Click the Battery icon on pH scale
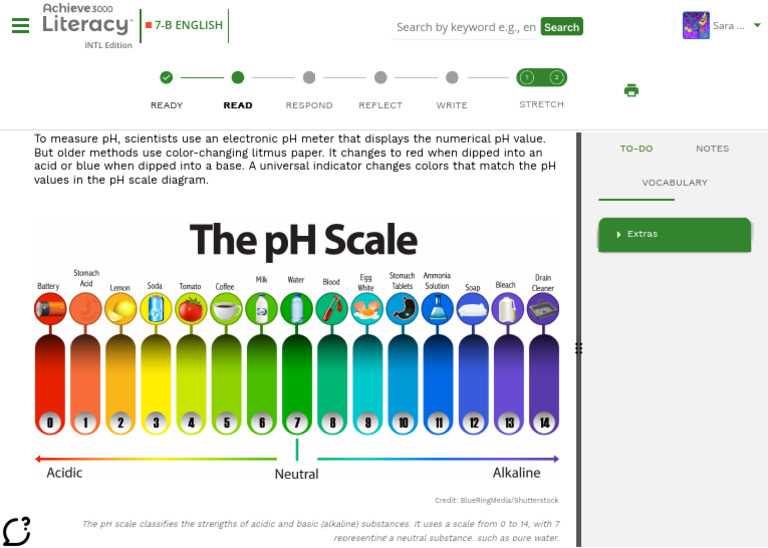 click(49, 308)
